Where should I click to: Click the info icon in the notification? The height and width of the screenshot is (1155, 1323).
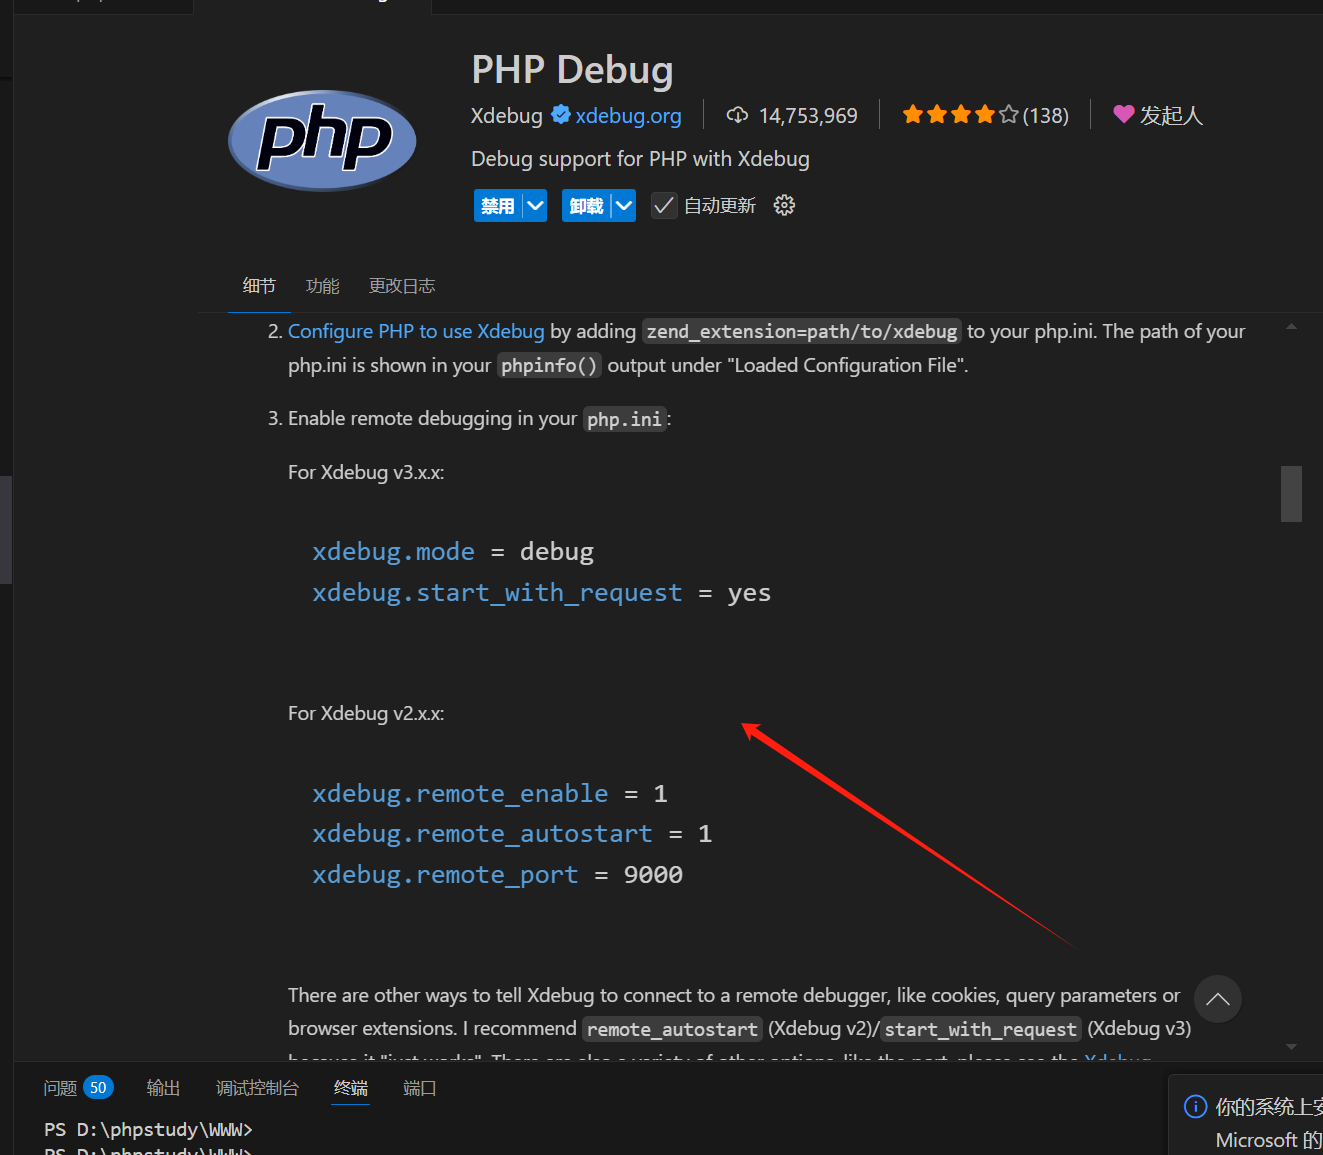point(1195,1106)
